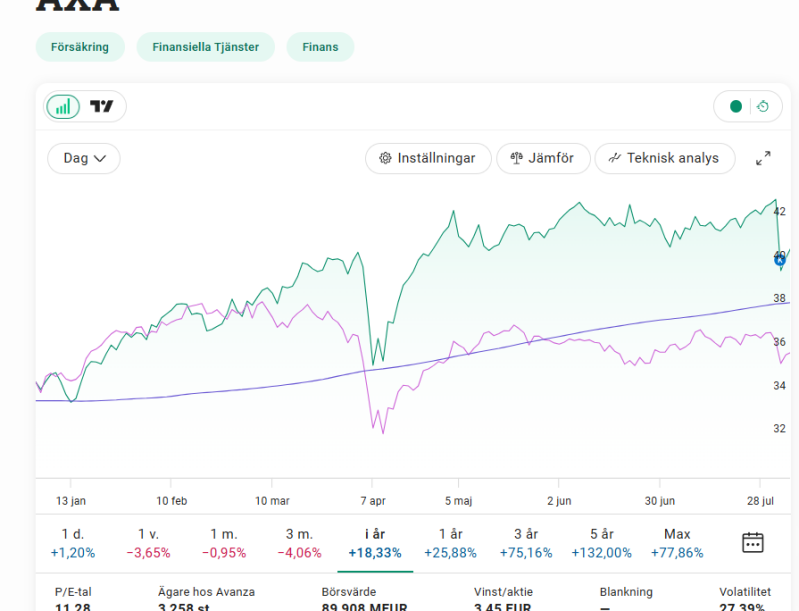Screen dimensions: 799x611
Task: Select the 'i år' period tab
Action: (x=374, y=543)
